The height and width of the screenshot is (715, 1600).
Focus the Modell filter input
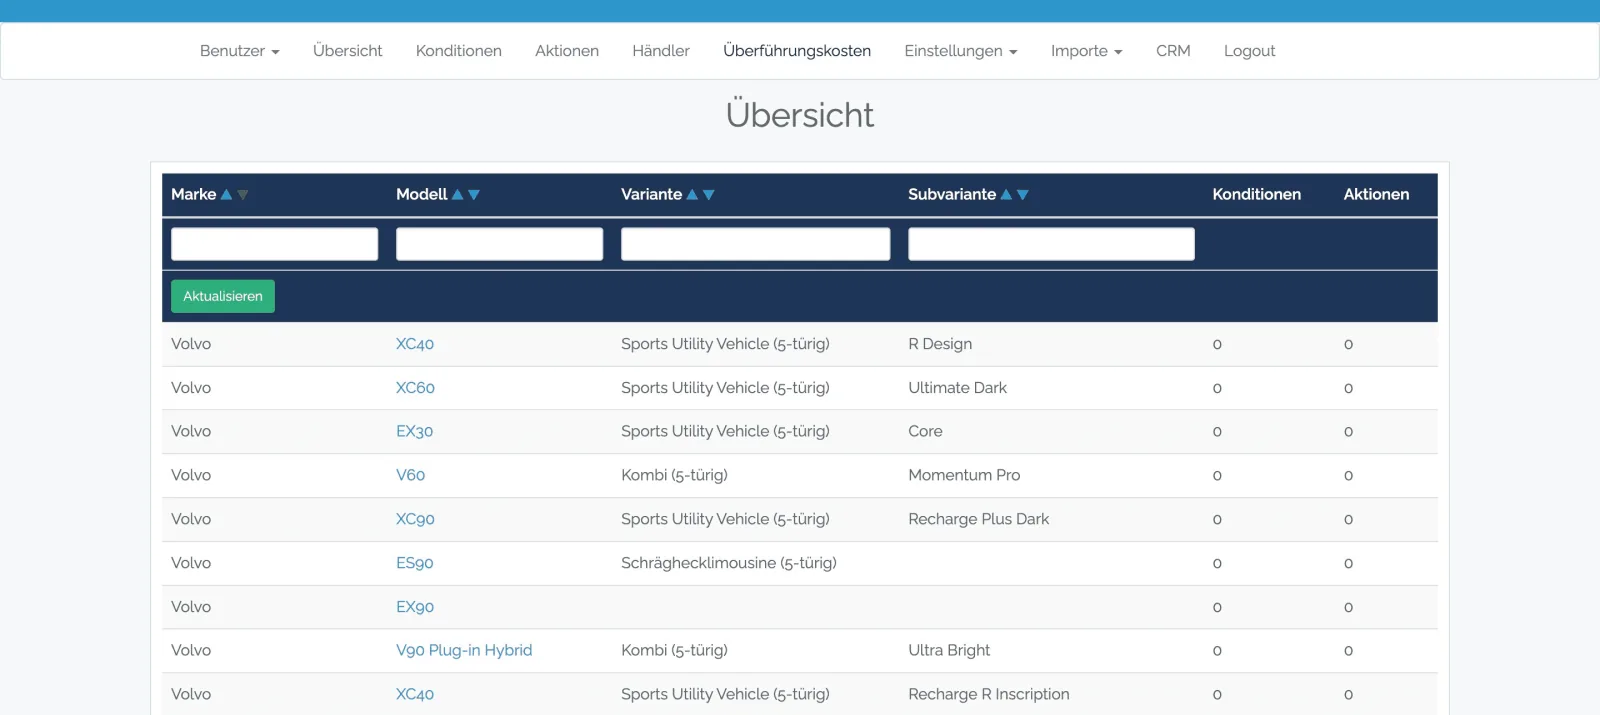tap(500, 244)
